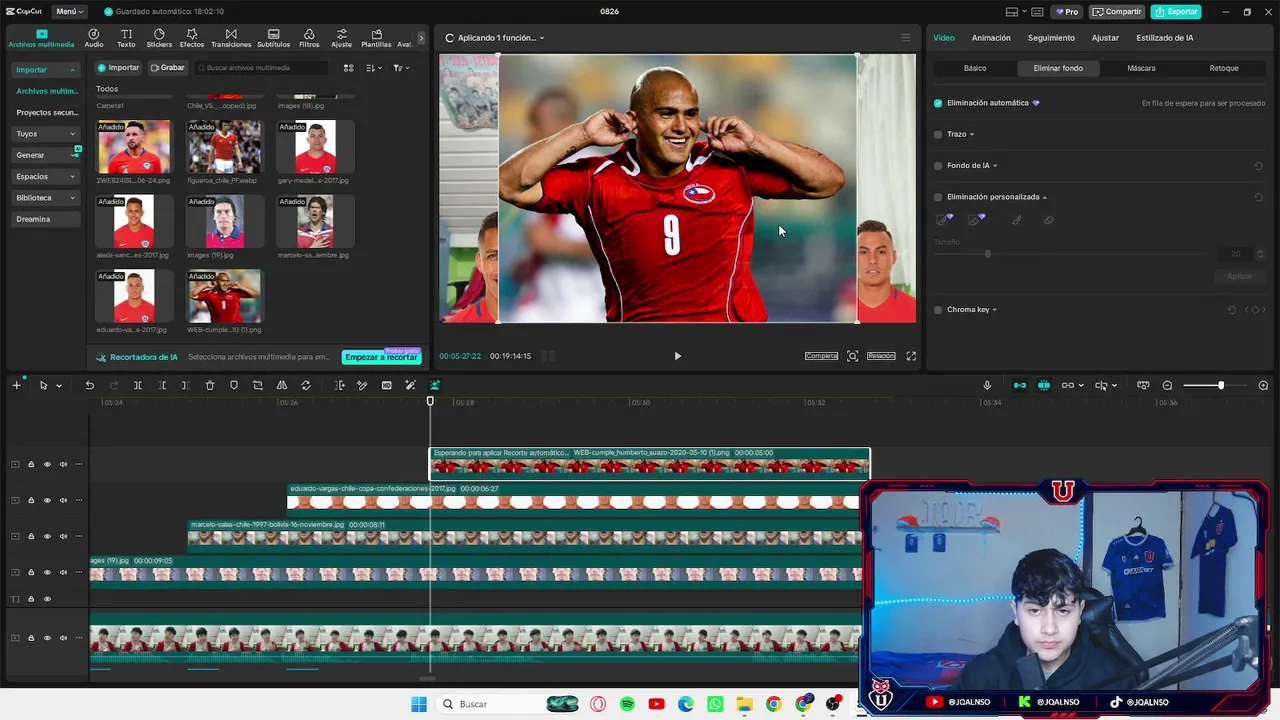Open the Stickers panel
The height and width of the screenshot is (720, 1280).
click(x=159, y=38)
